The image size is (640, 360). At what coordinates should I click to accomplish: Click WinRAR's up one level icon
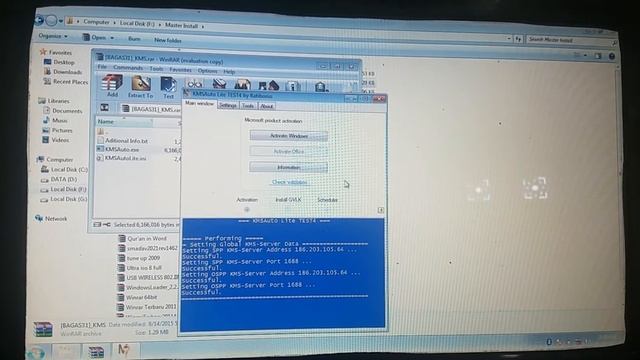click(x=104, y=107)
